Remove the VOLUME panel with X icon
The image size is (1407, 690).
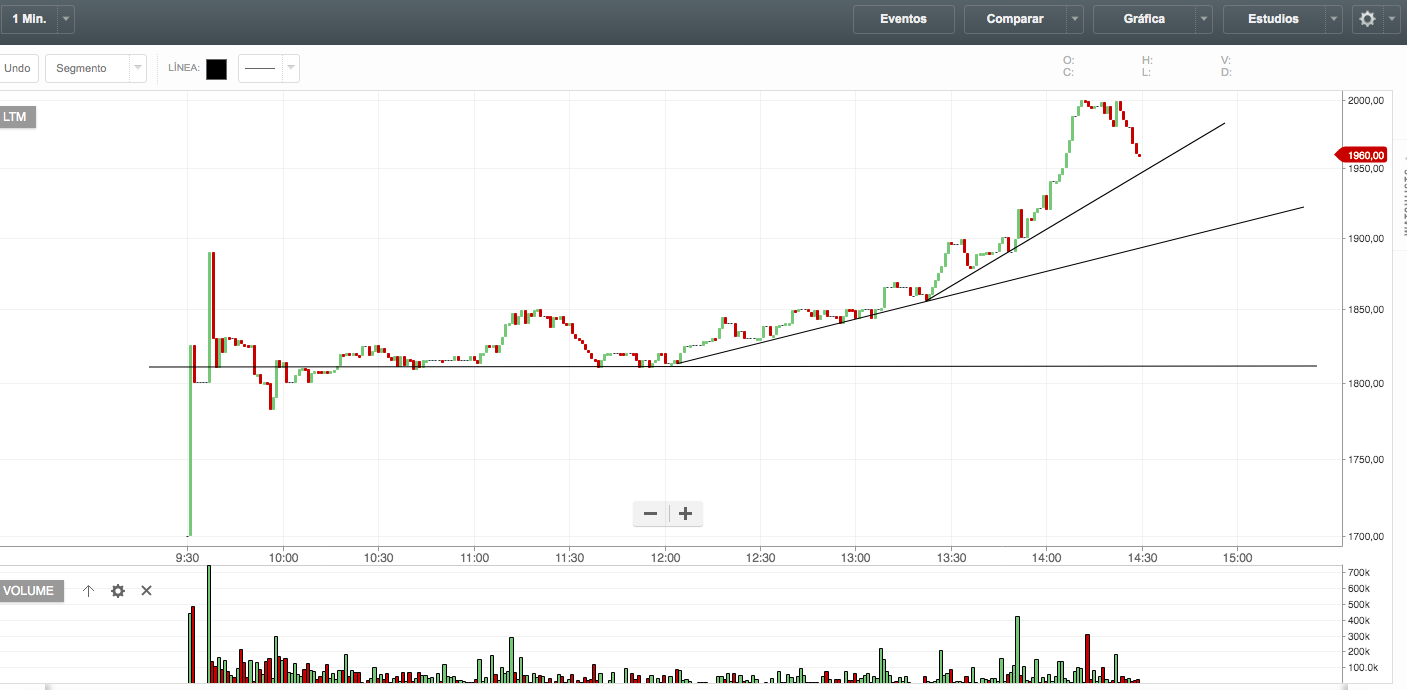point(146,591)
